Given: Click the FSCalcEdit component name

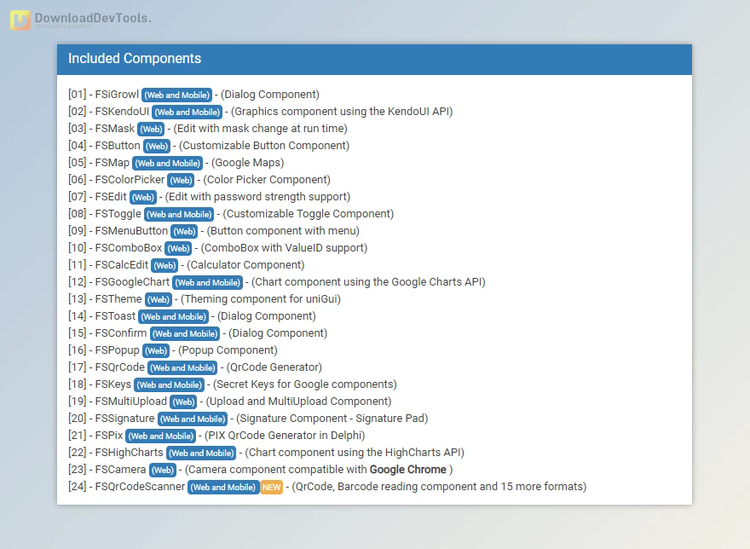Looking at the screenshot, I should coord(121,265).
